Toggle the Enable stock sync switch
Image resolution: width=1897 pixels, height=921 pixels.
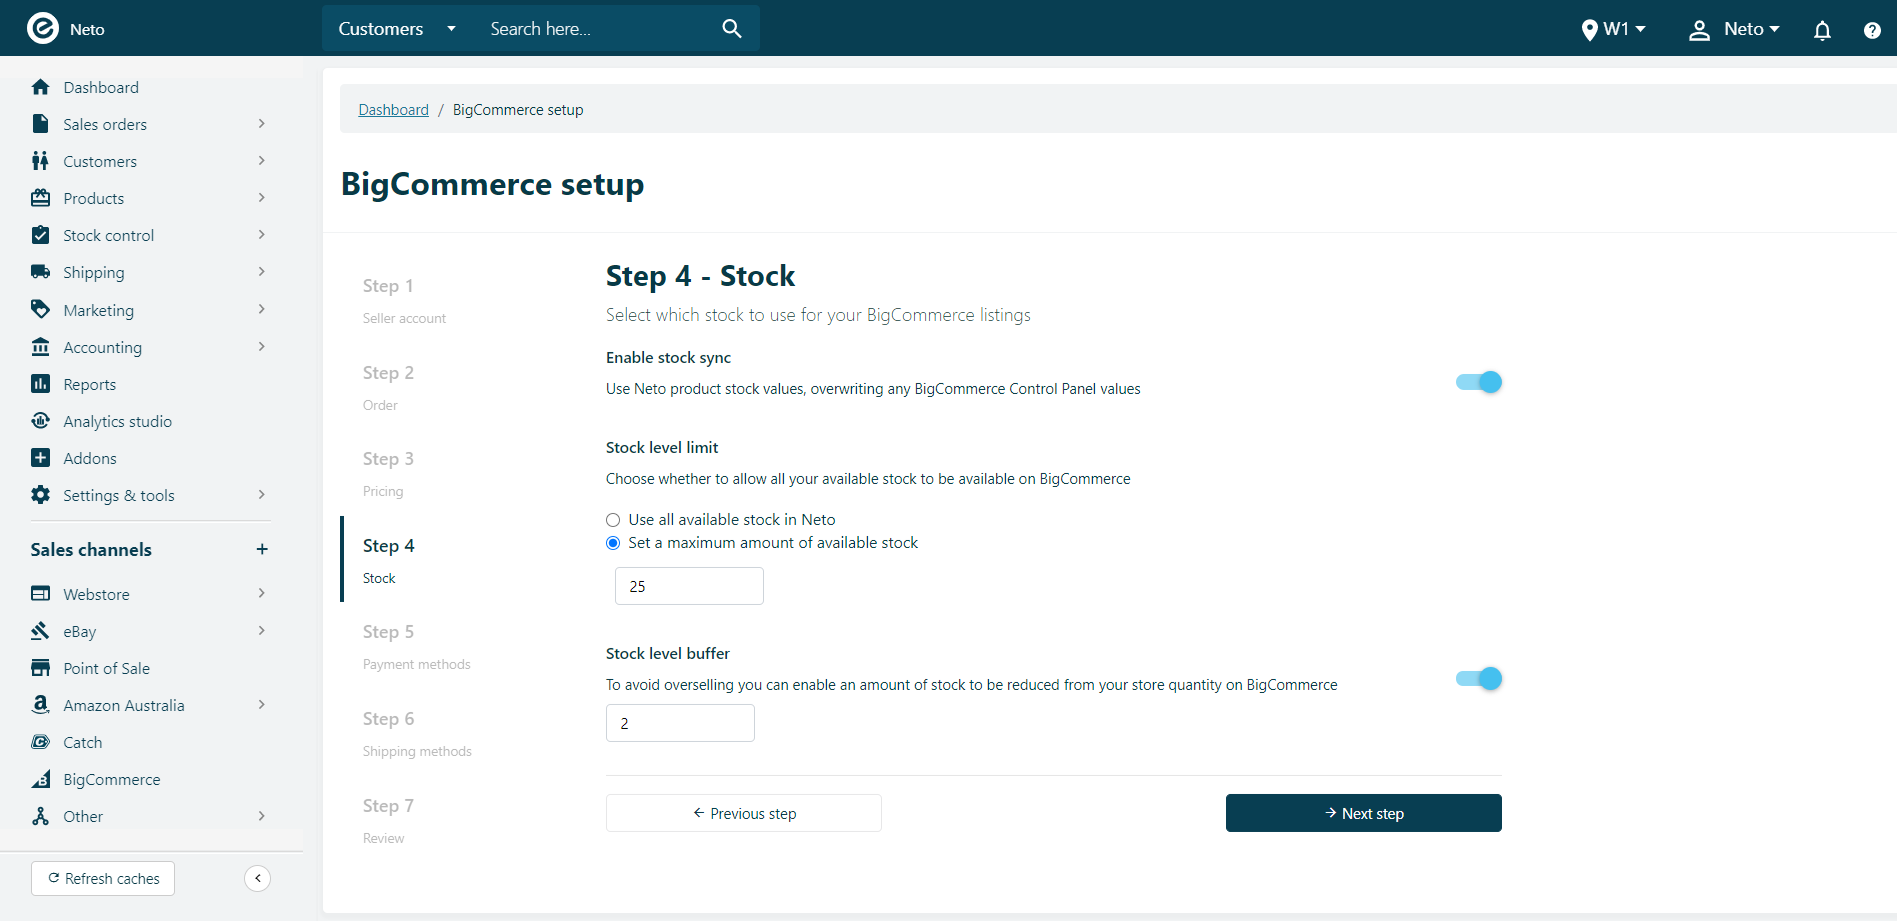[x=1479, y=382]
